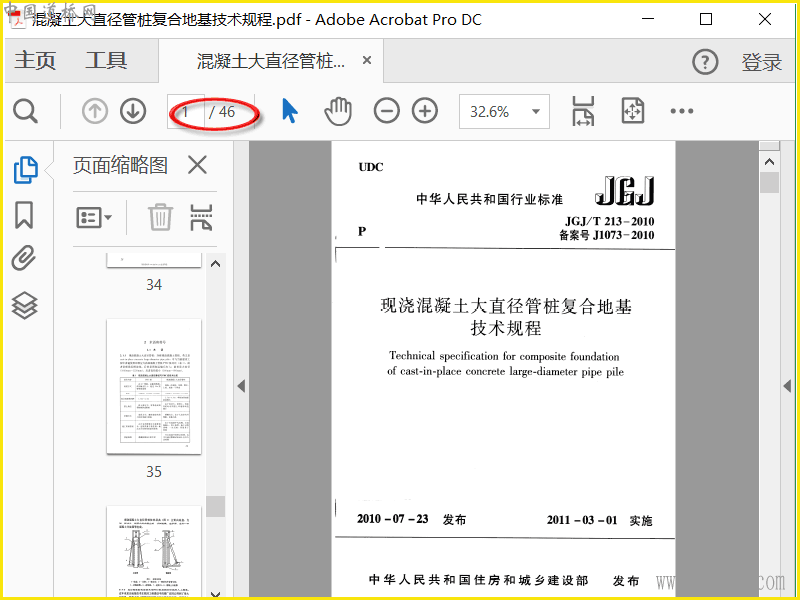The width and height of the screenshot is (800, 600).
Task: Open the bookmarks panel icon
Action: pyautogui.click(x=24, y=215)
